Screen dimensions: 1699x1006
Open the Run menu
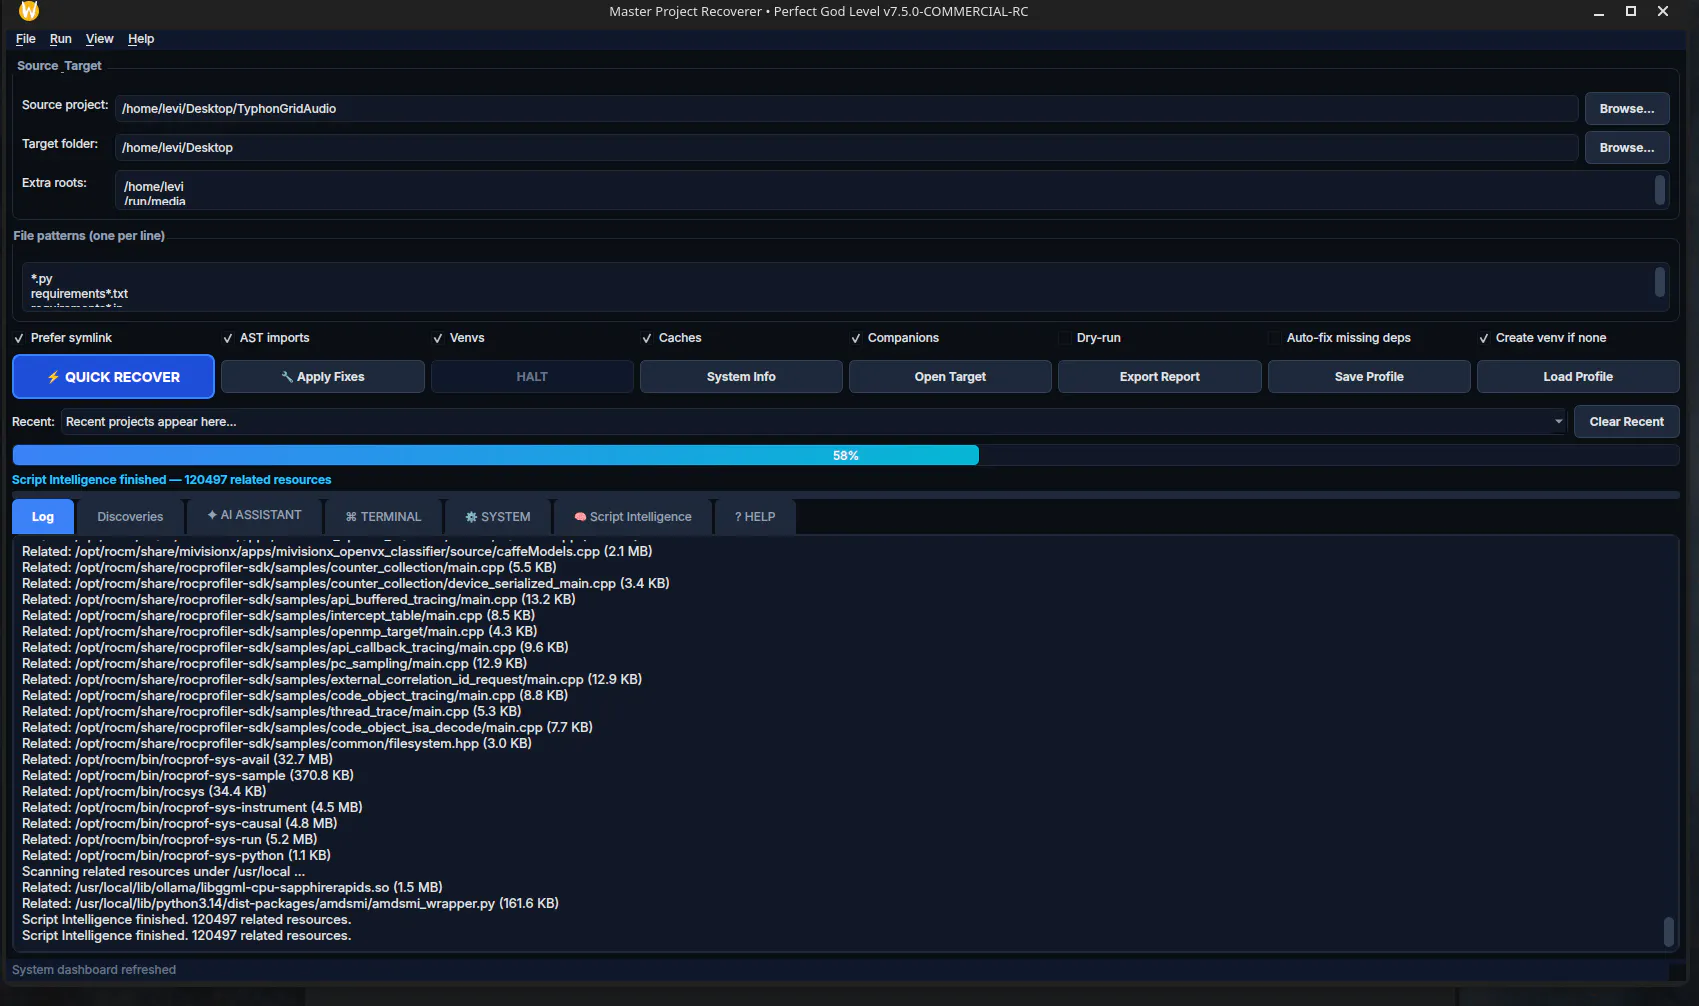(x=61, y=39)
